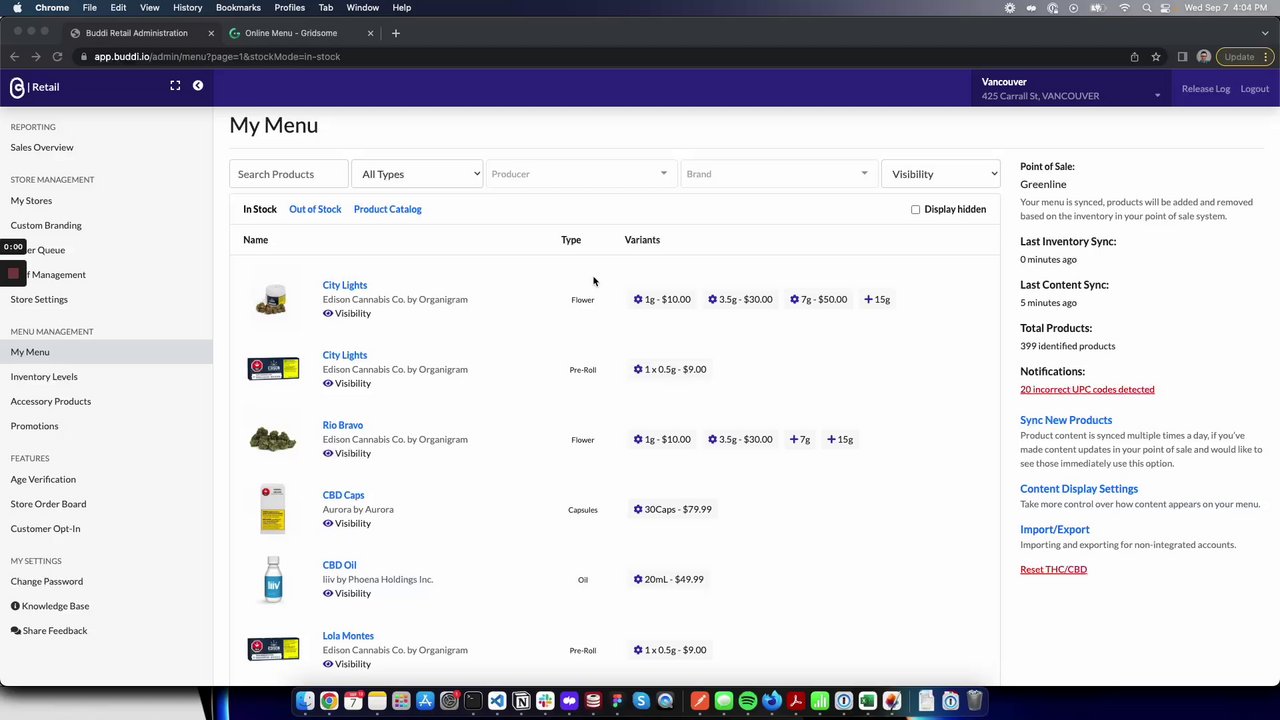Click the Release Log link
This screenshot has width=1280, height=720.
click(1206, 89)
